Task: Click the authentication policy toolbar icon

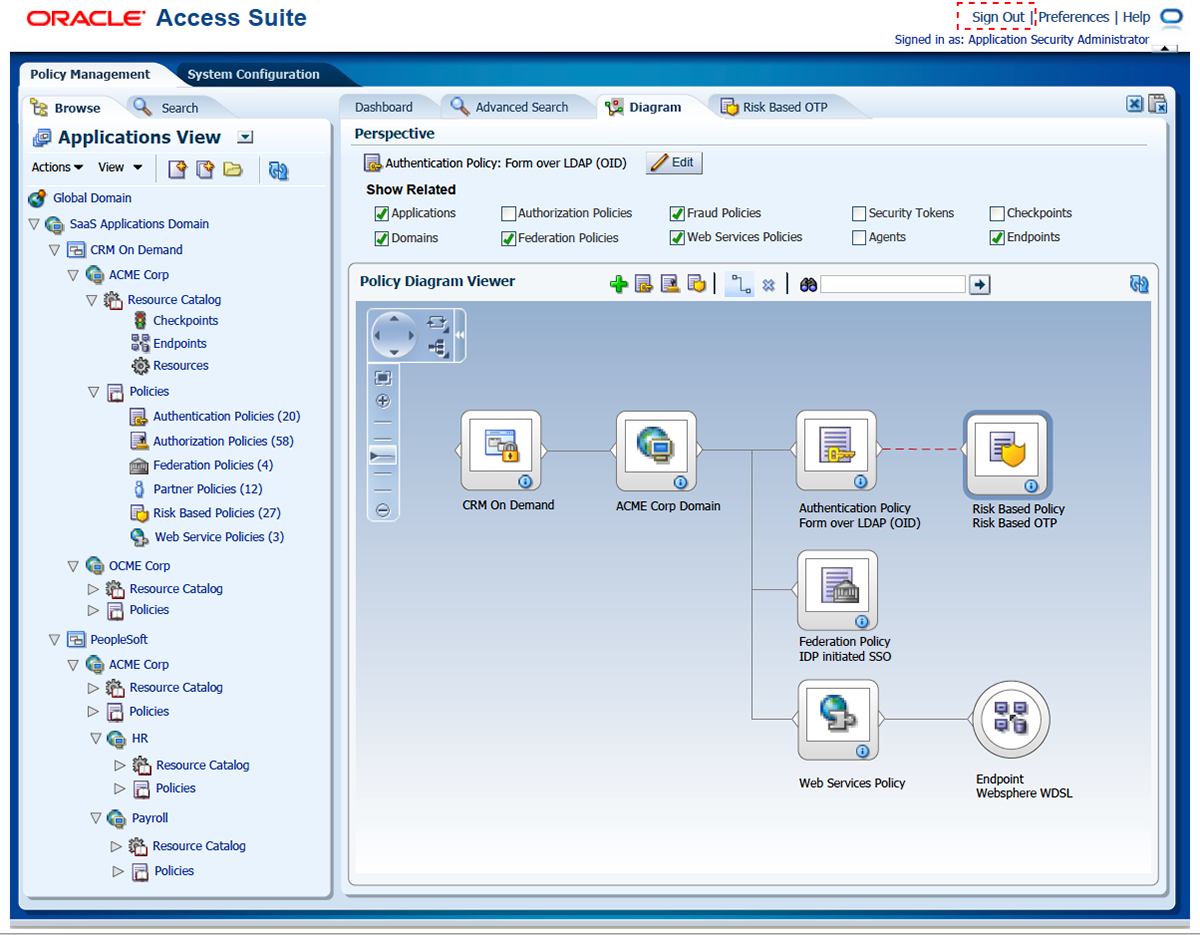Action: click(x=644, y=285)
